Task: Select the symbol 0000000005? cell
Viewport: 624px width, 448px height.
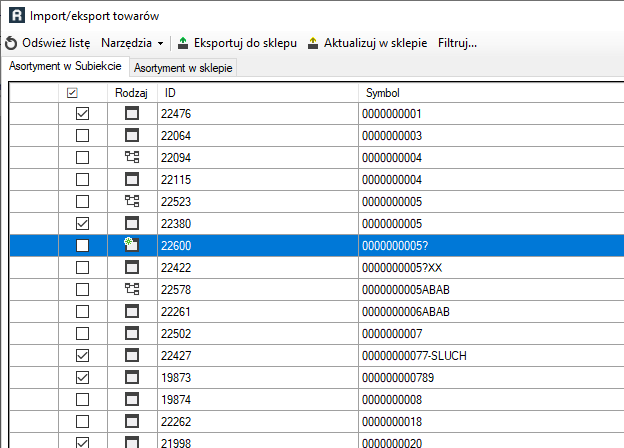Action: tap(491, 245)
